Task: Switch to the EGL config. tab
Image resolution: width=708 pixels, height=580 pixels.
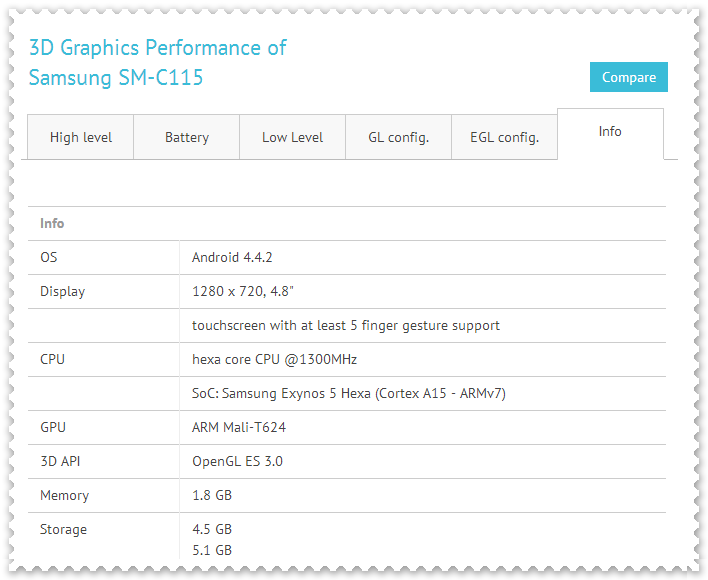Action: point(505,137)
